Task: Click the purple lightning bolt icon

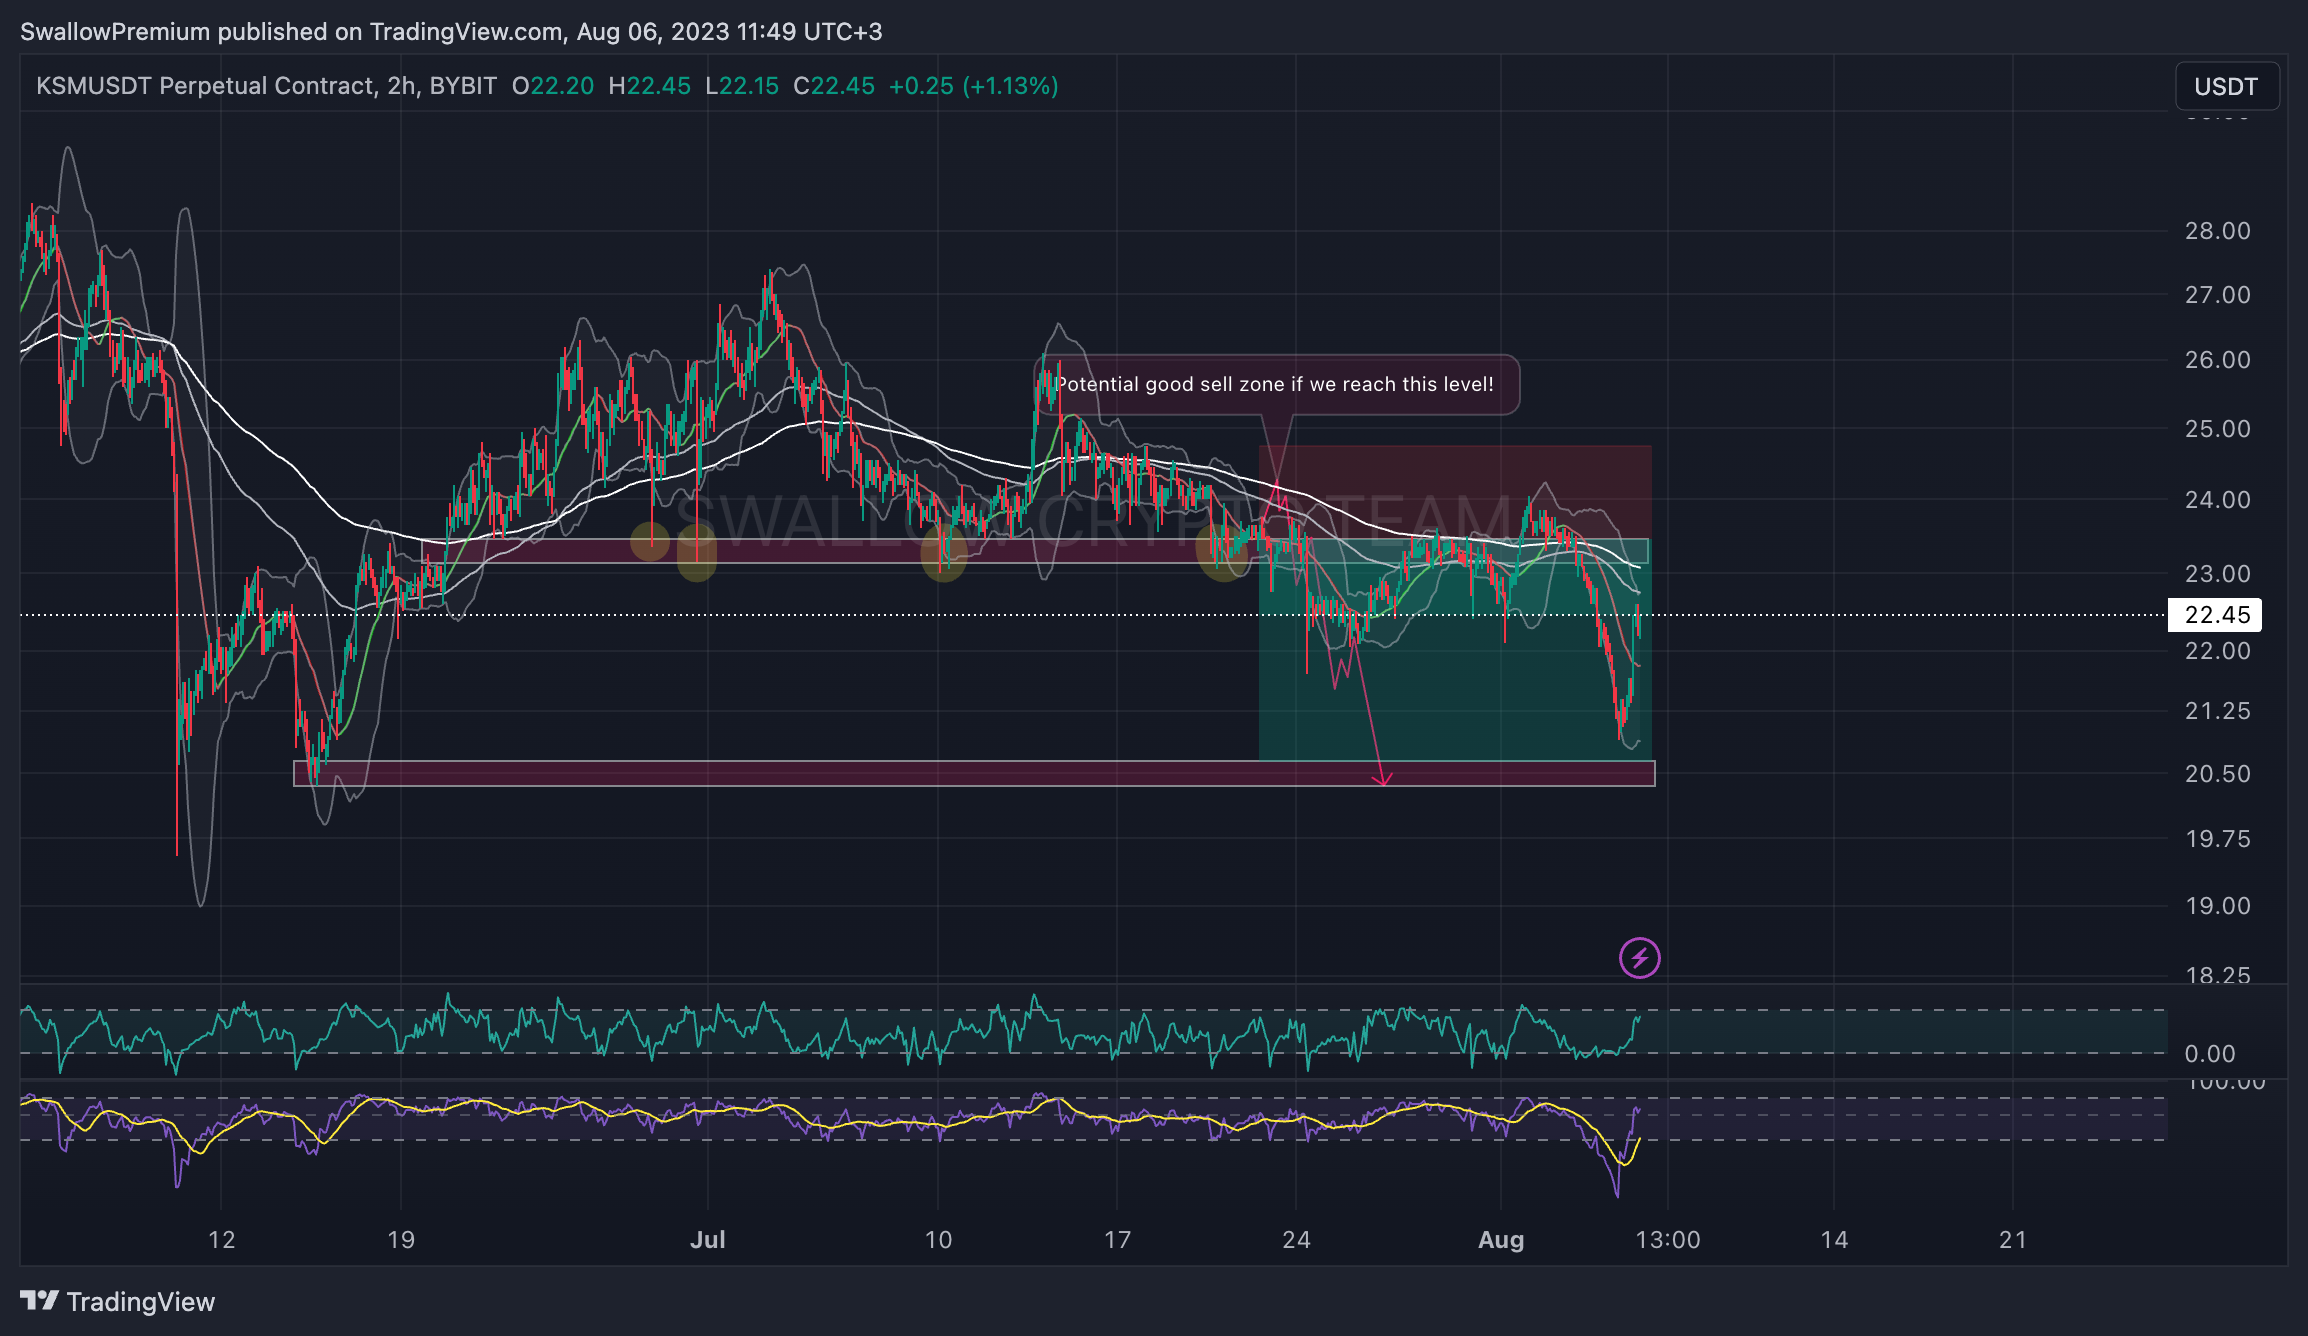Action: pos(1640,958)
